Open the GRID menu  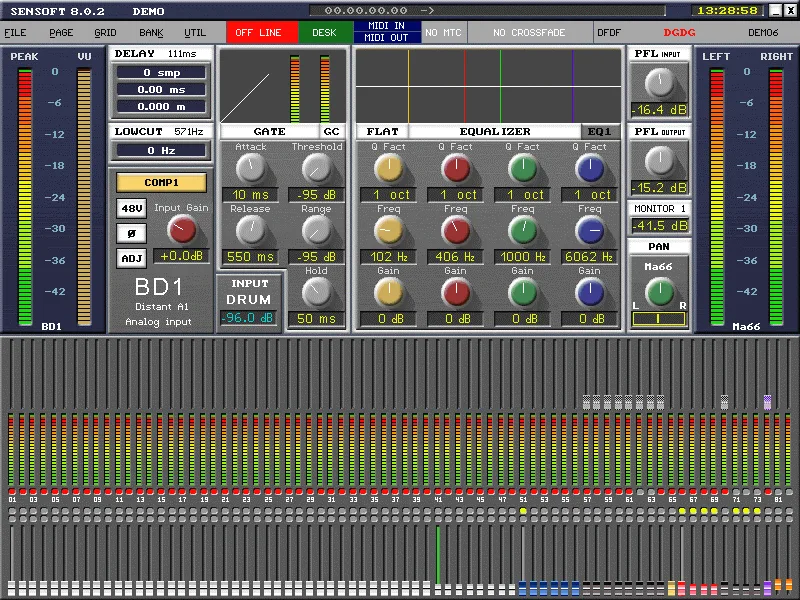pos(105,33)
